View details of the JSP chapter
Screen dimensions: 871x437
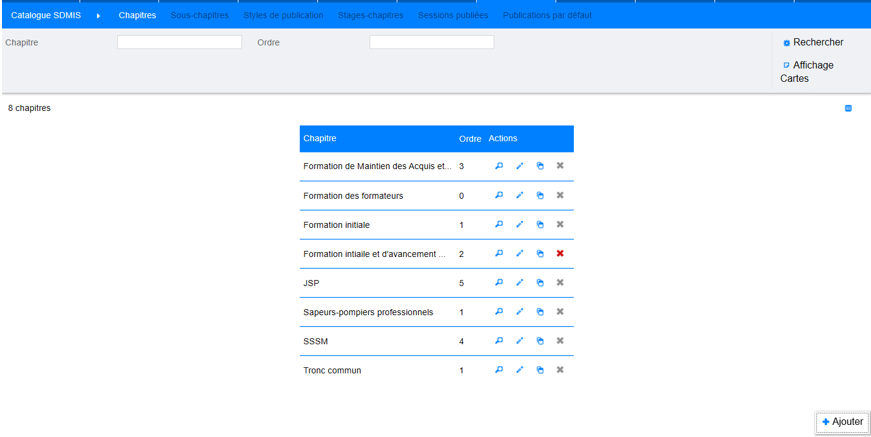click(x=499, y=283)
